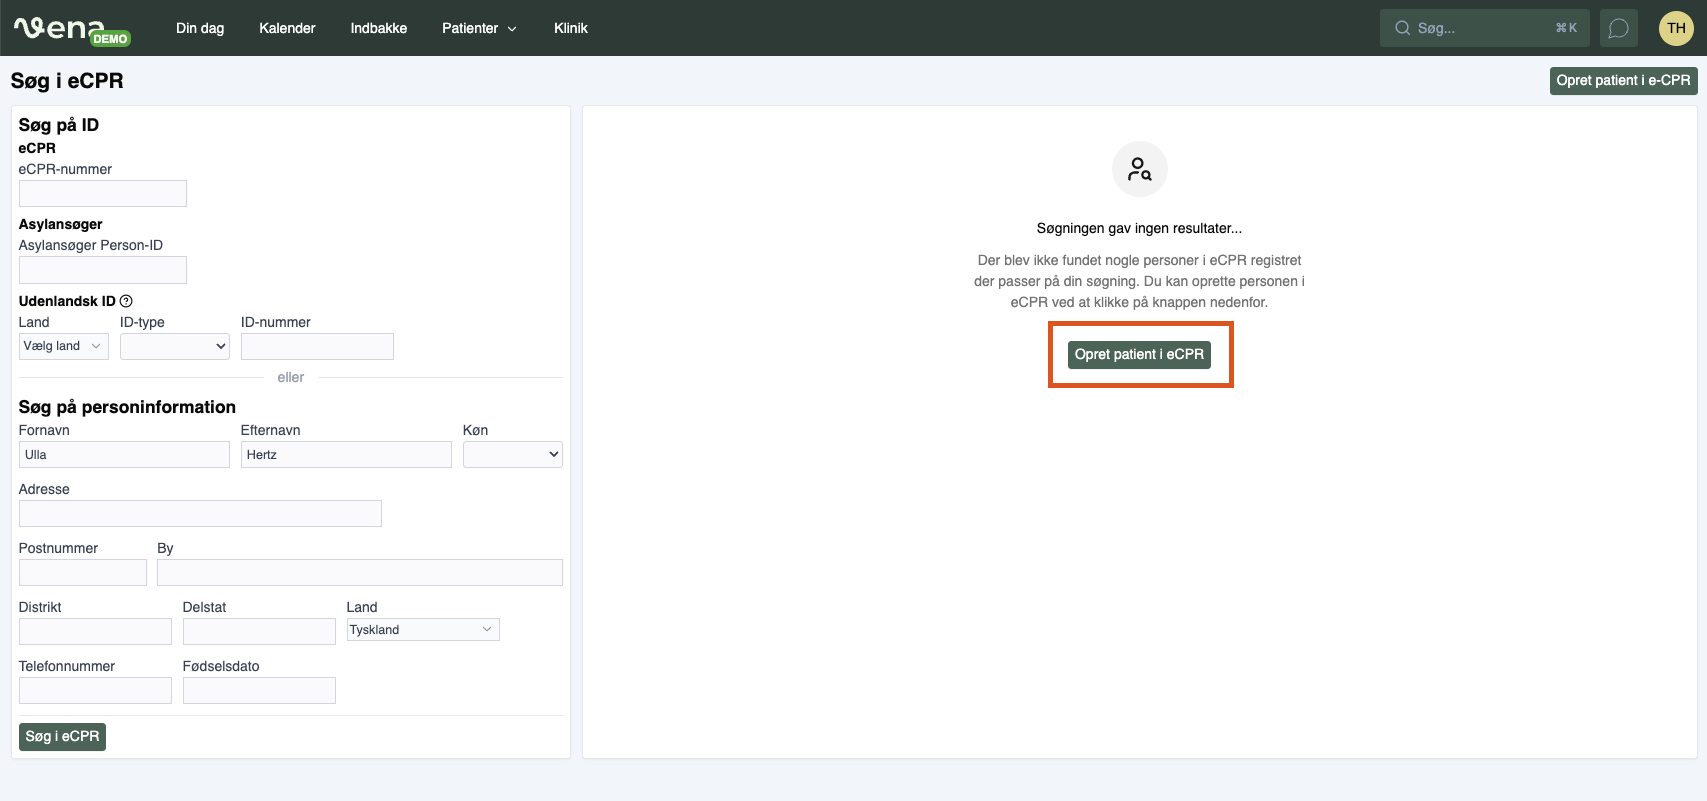Click the magnifier icon in search bar

(x=1402, y=28)
